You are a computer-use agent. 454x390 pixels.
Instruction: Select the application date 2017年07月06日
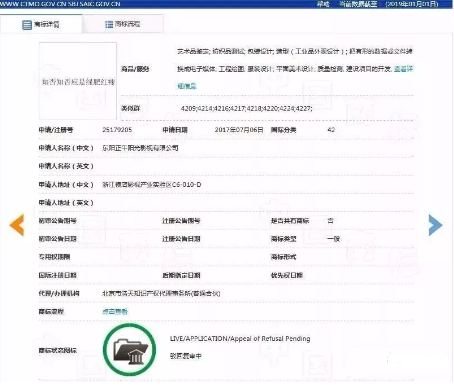point(239,130)
